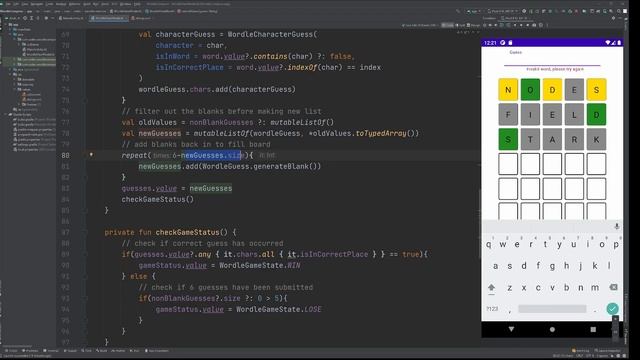Open the Pixel device selector dropdown

tap(503, 11)
